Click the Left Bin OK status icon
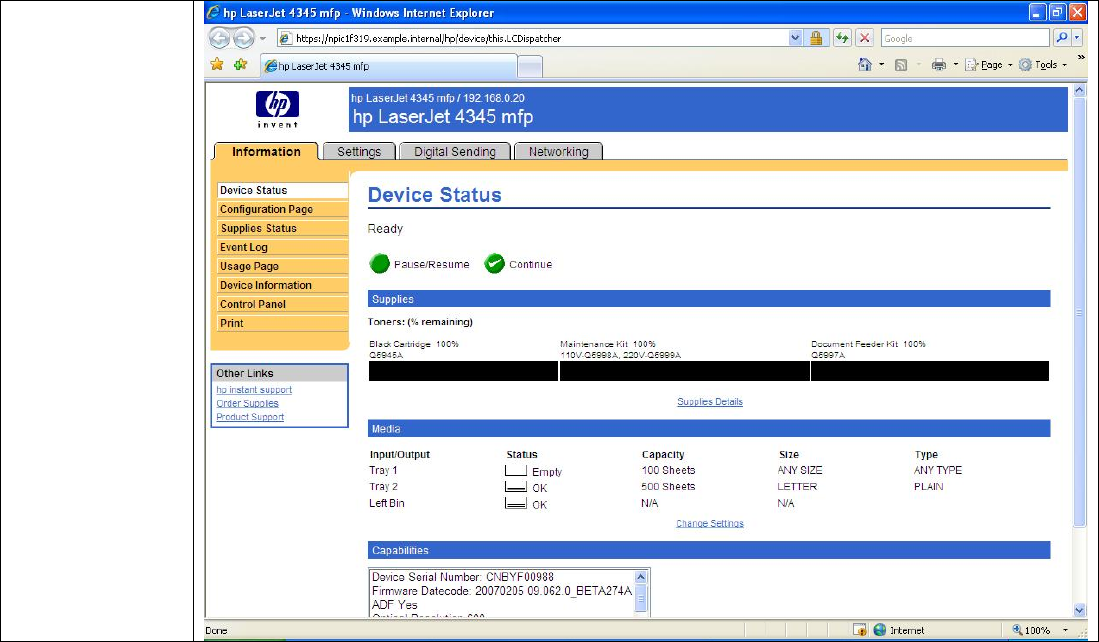This screenshot has height=642, width=1099. pos(516,503)
